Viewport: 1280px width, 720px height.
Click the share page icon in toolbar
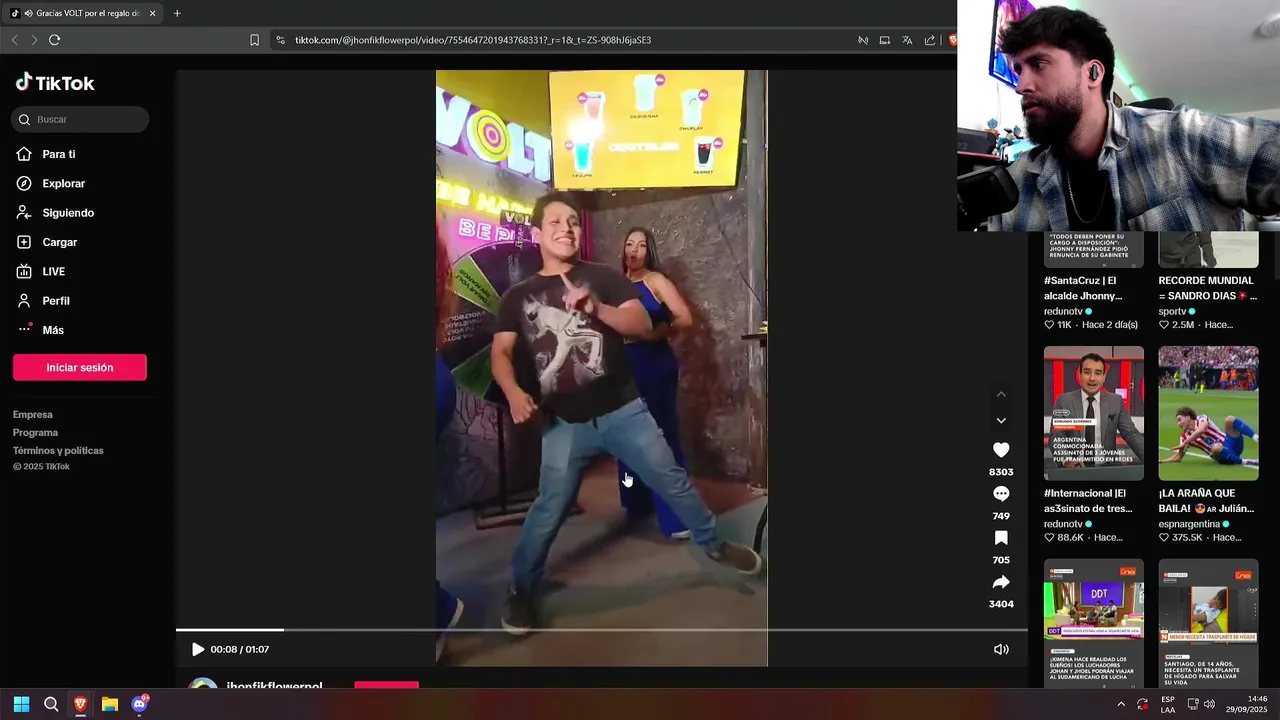[930, 40]
